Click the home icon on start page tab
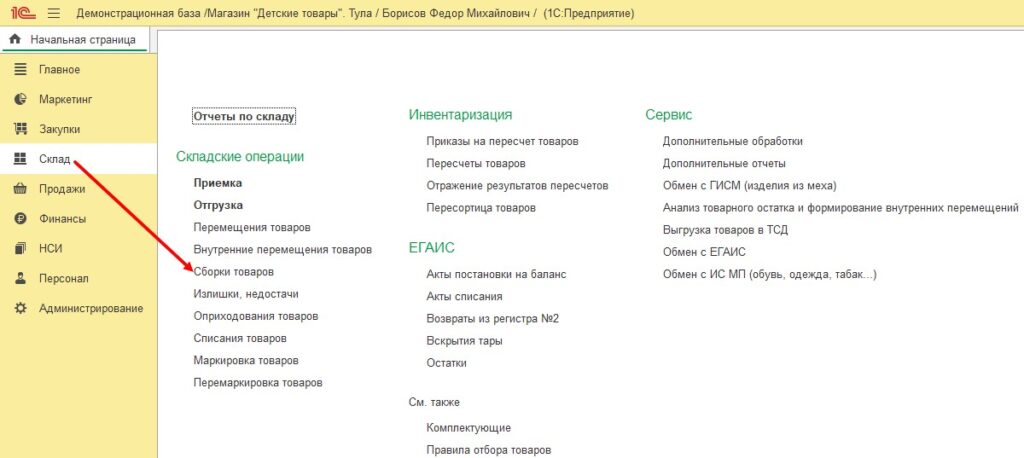1024x458 pixels. coord(15,40)
